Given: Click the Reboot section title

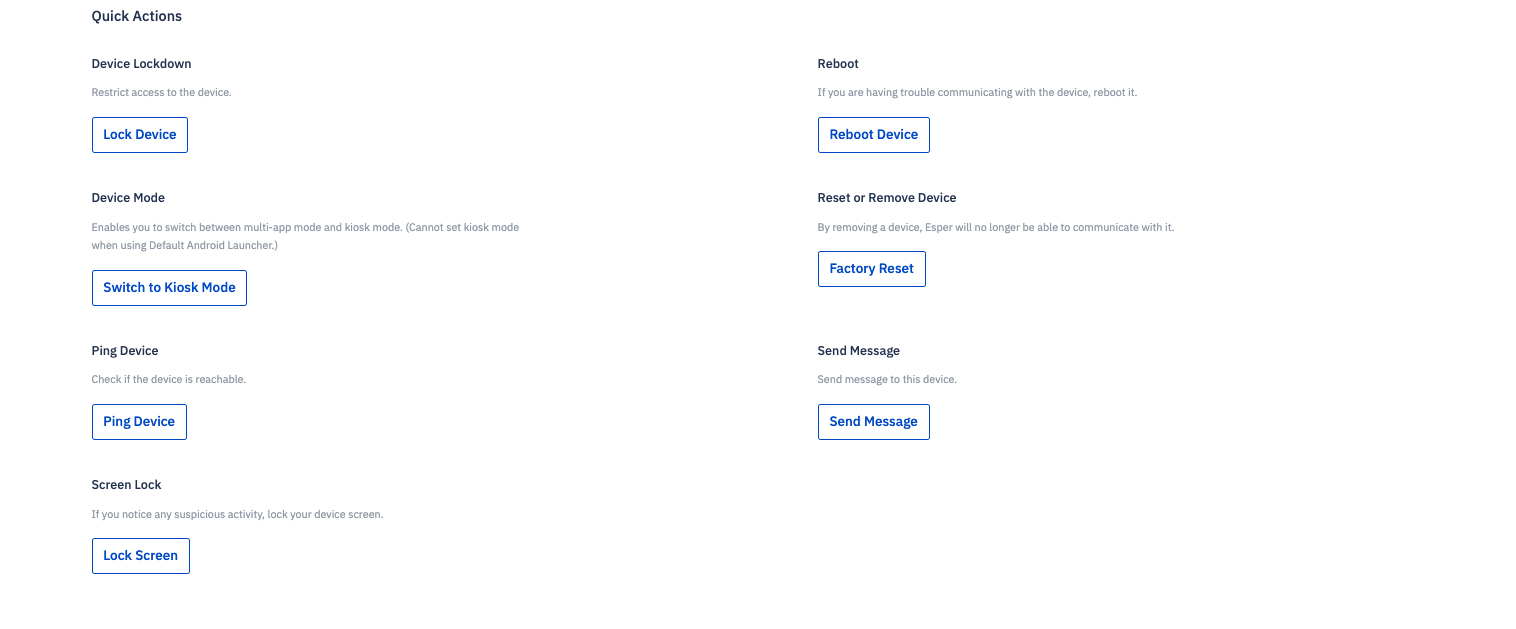Looking at the screenshot, I should (x=837, y=63).
